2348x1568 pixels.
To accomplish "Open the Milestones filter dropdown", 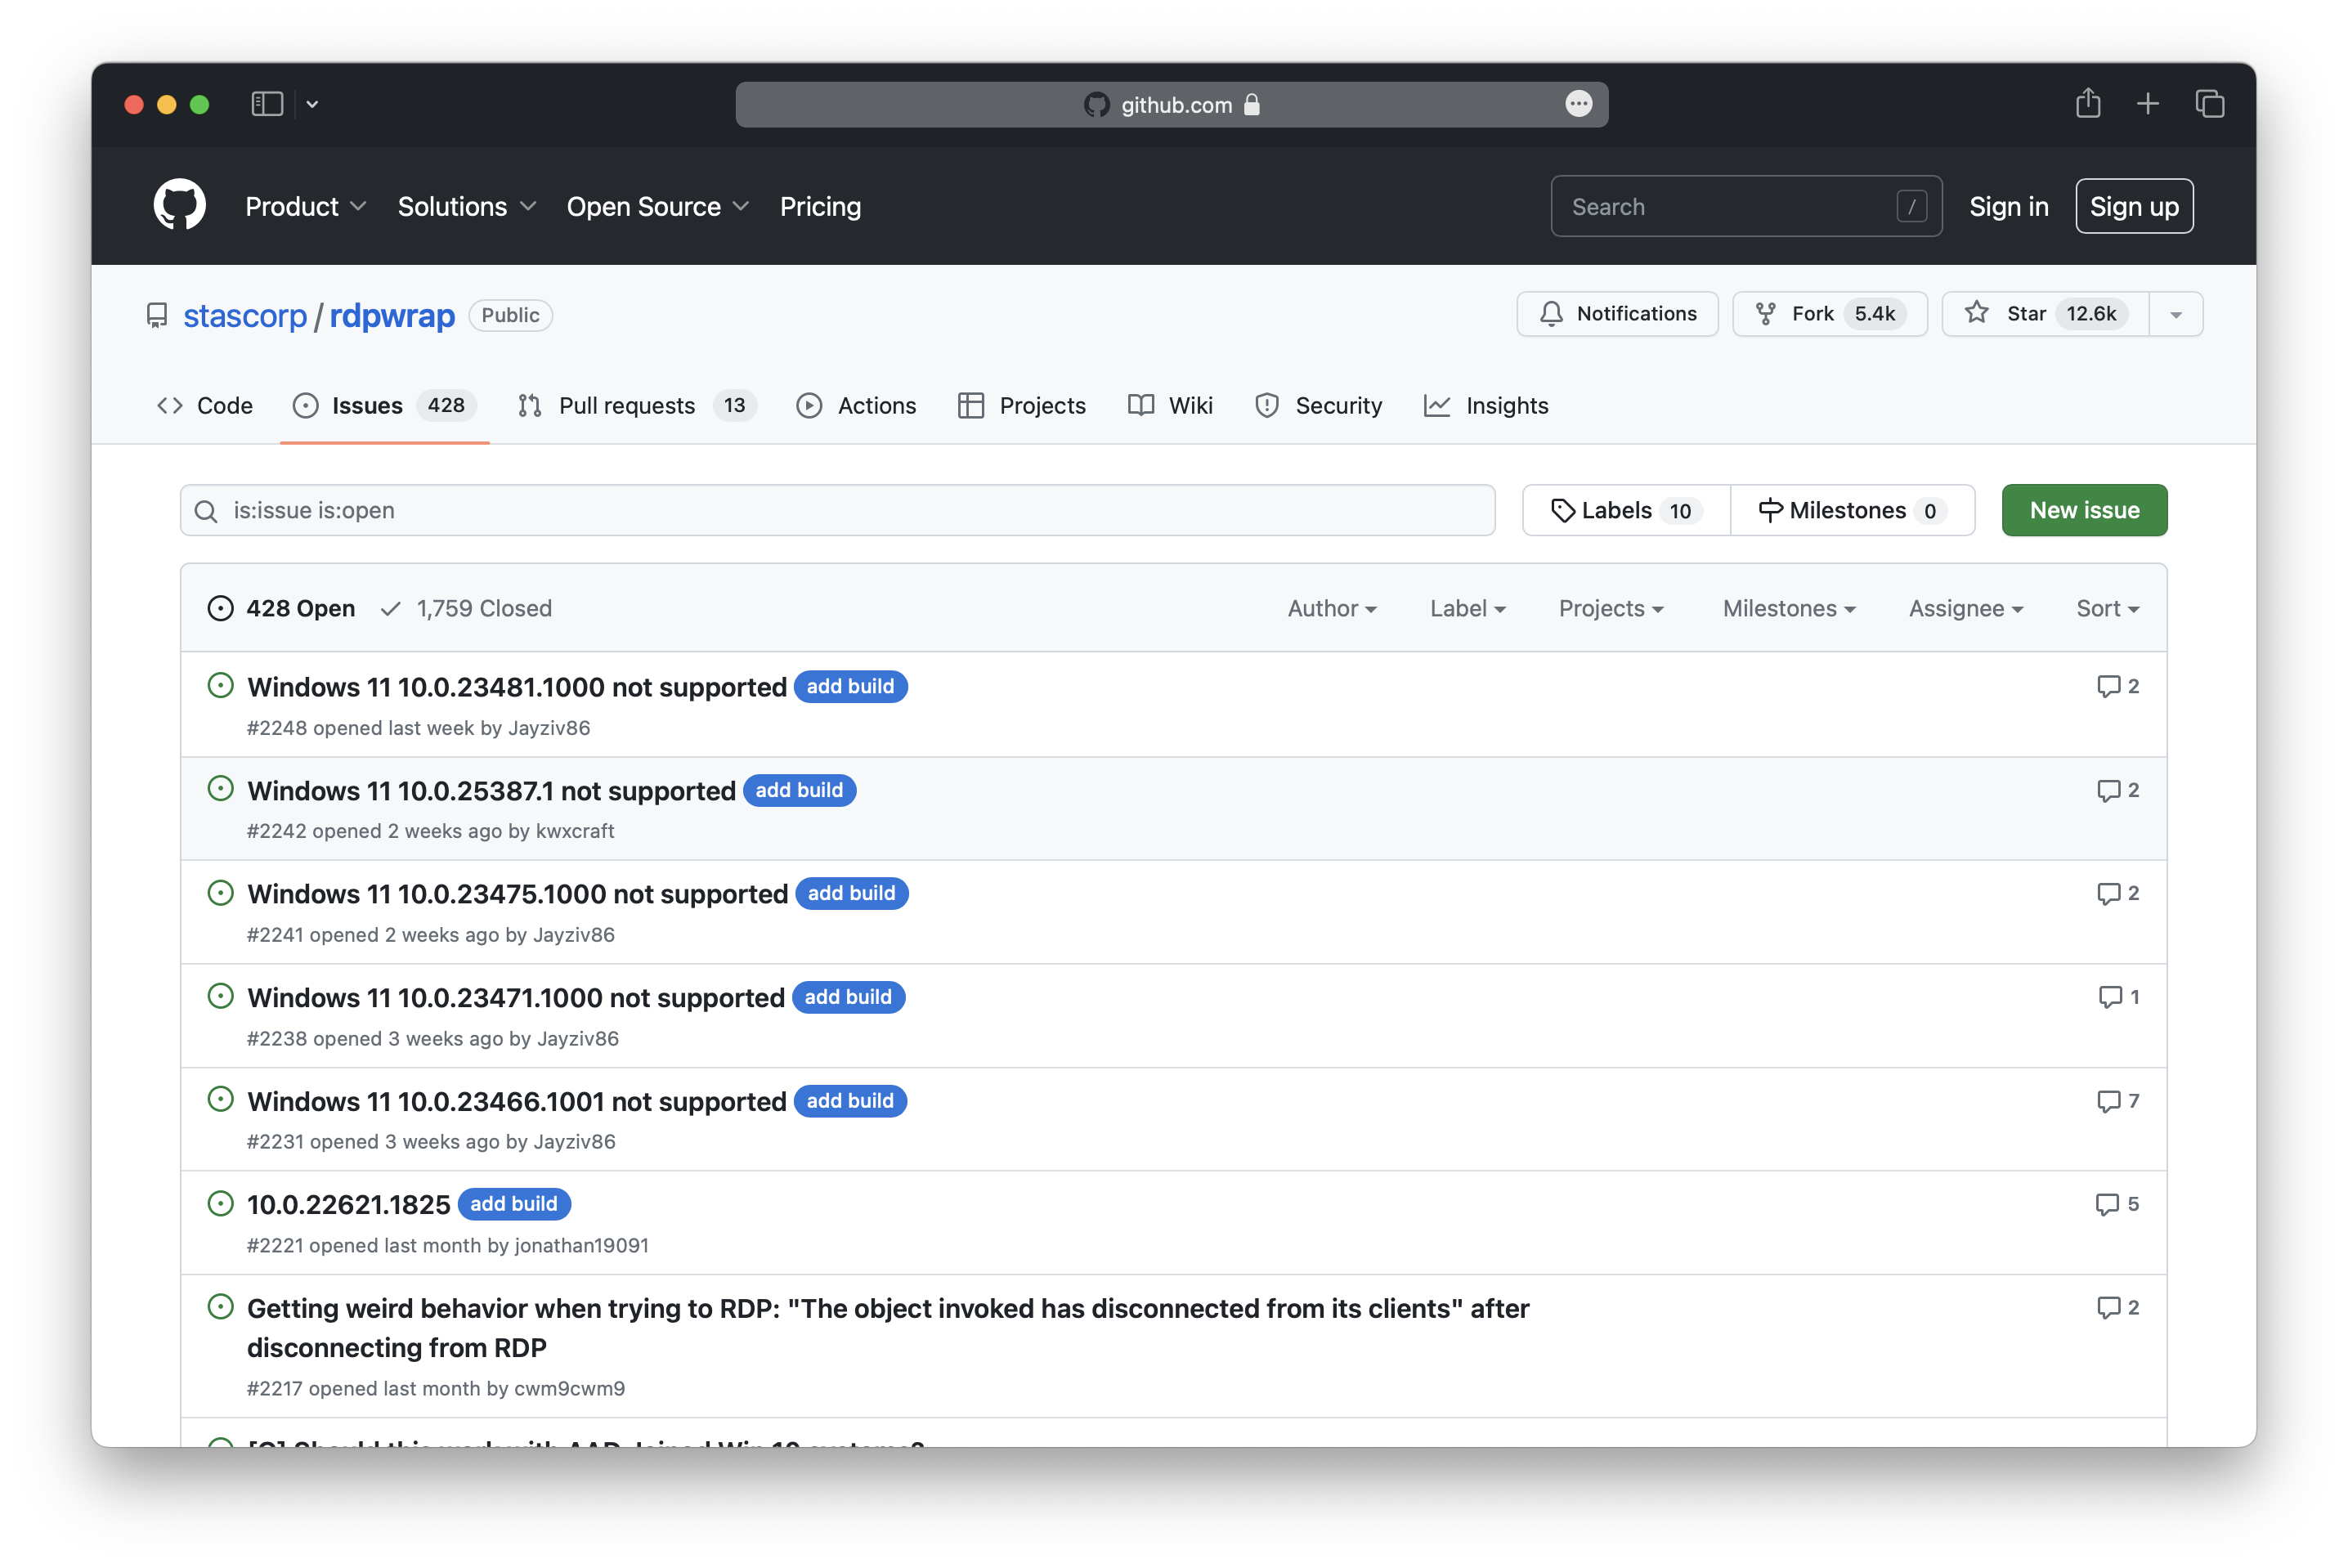I will coord(1789,609).
